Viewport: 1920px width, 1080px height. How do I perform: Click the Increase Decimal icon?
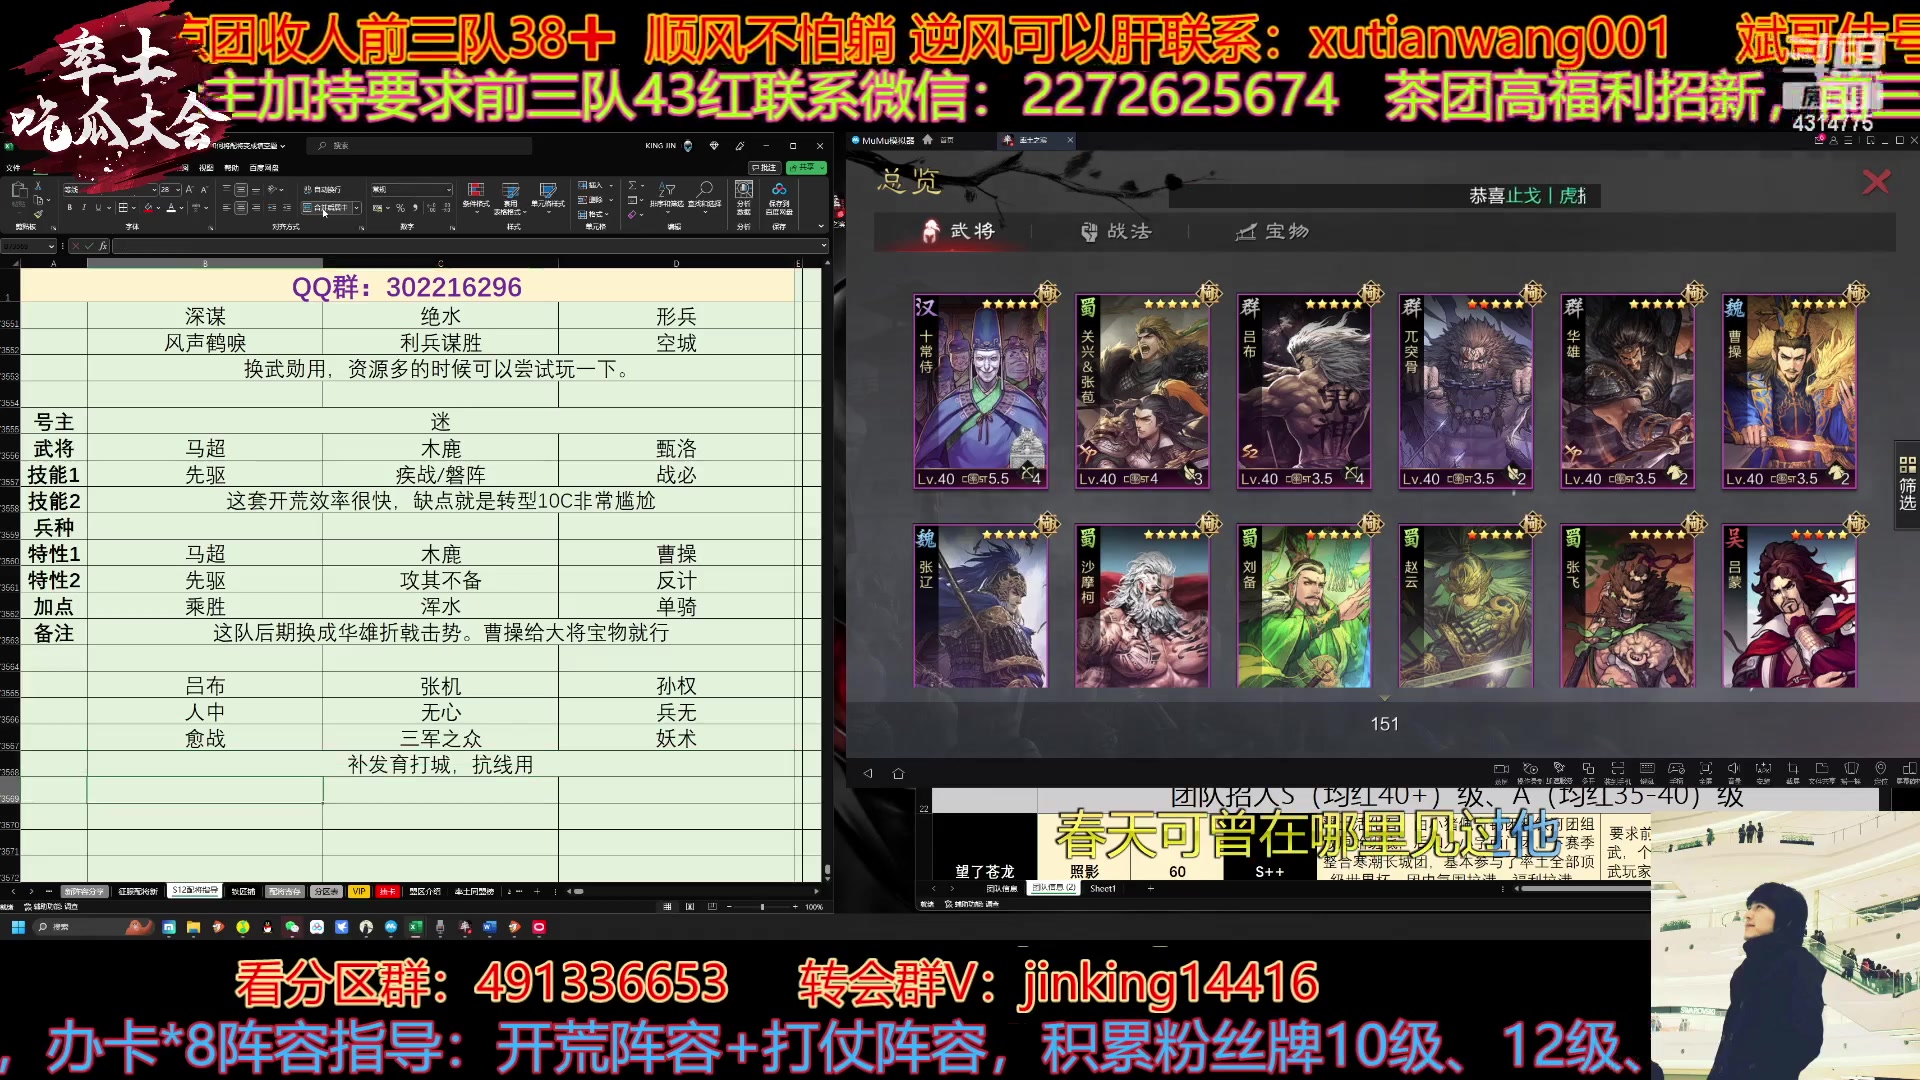coord(431,207)
